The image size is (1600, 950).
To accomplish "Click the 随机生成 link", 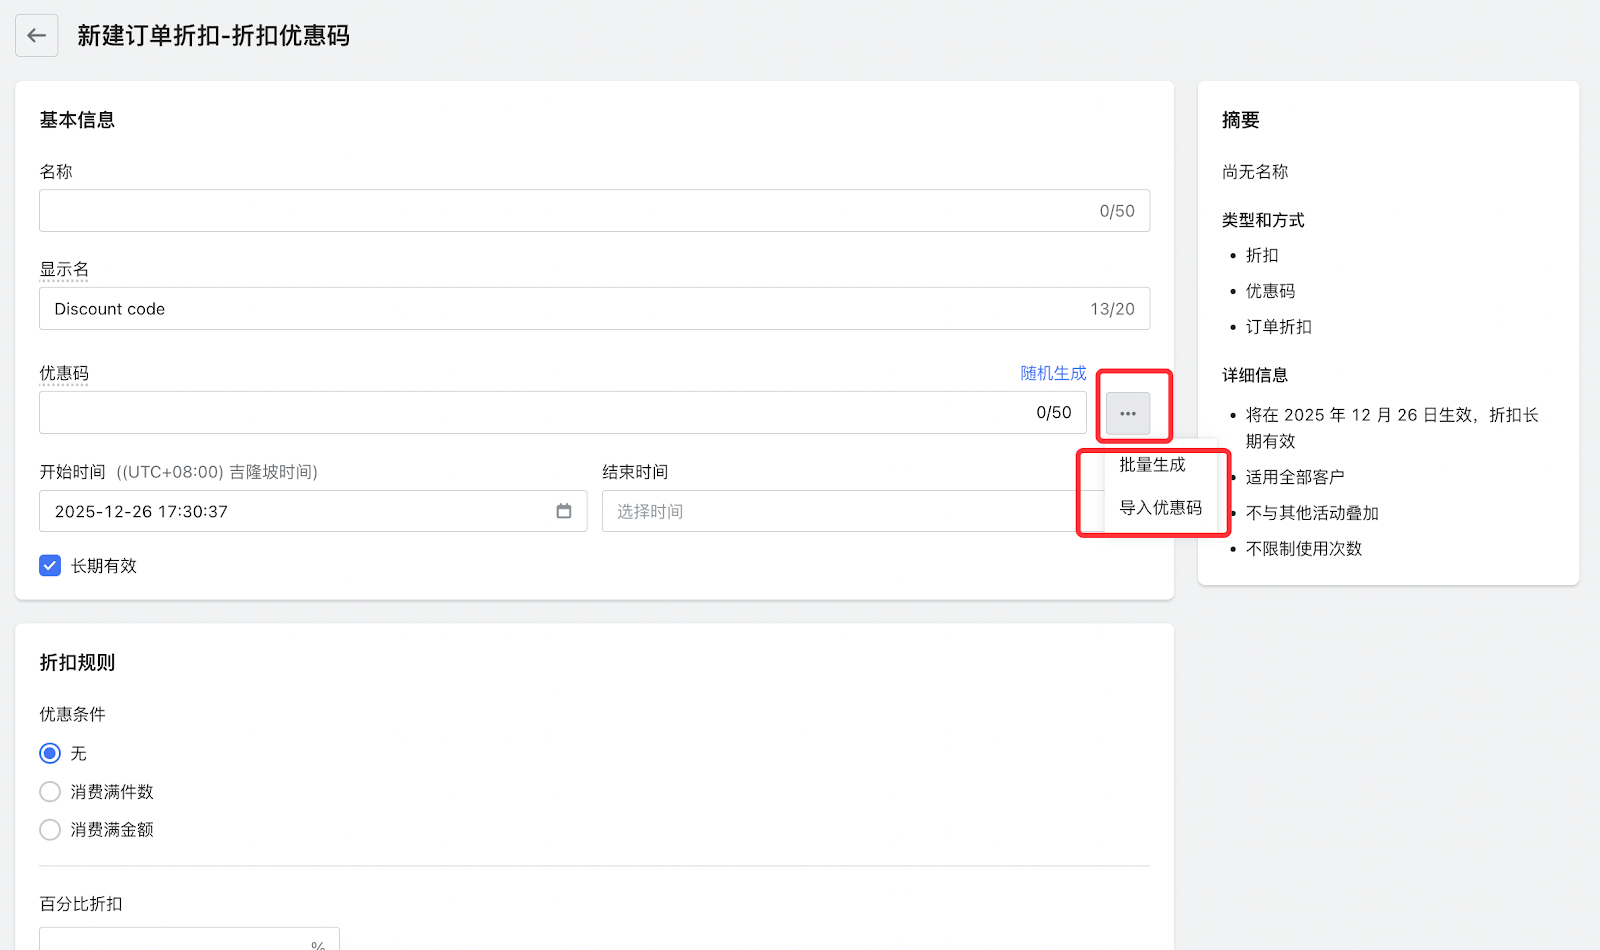I will [x=1053, y=373].
